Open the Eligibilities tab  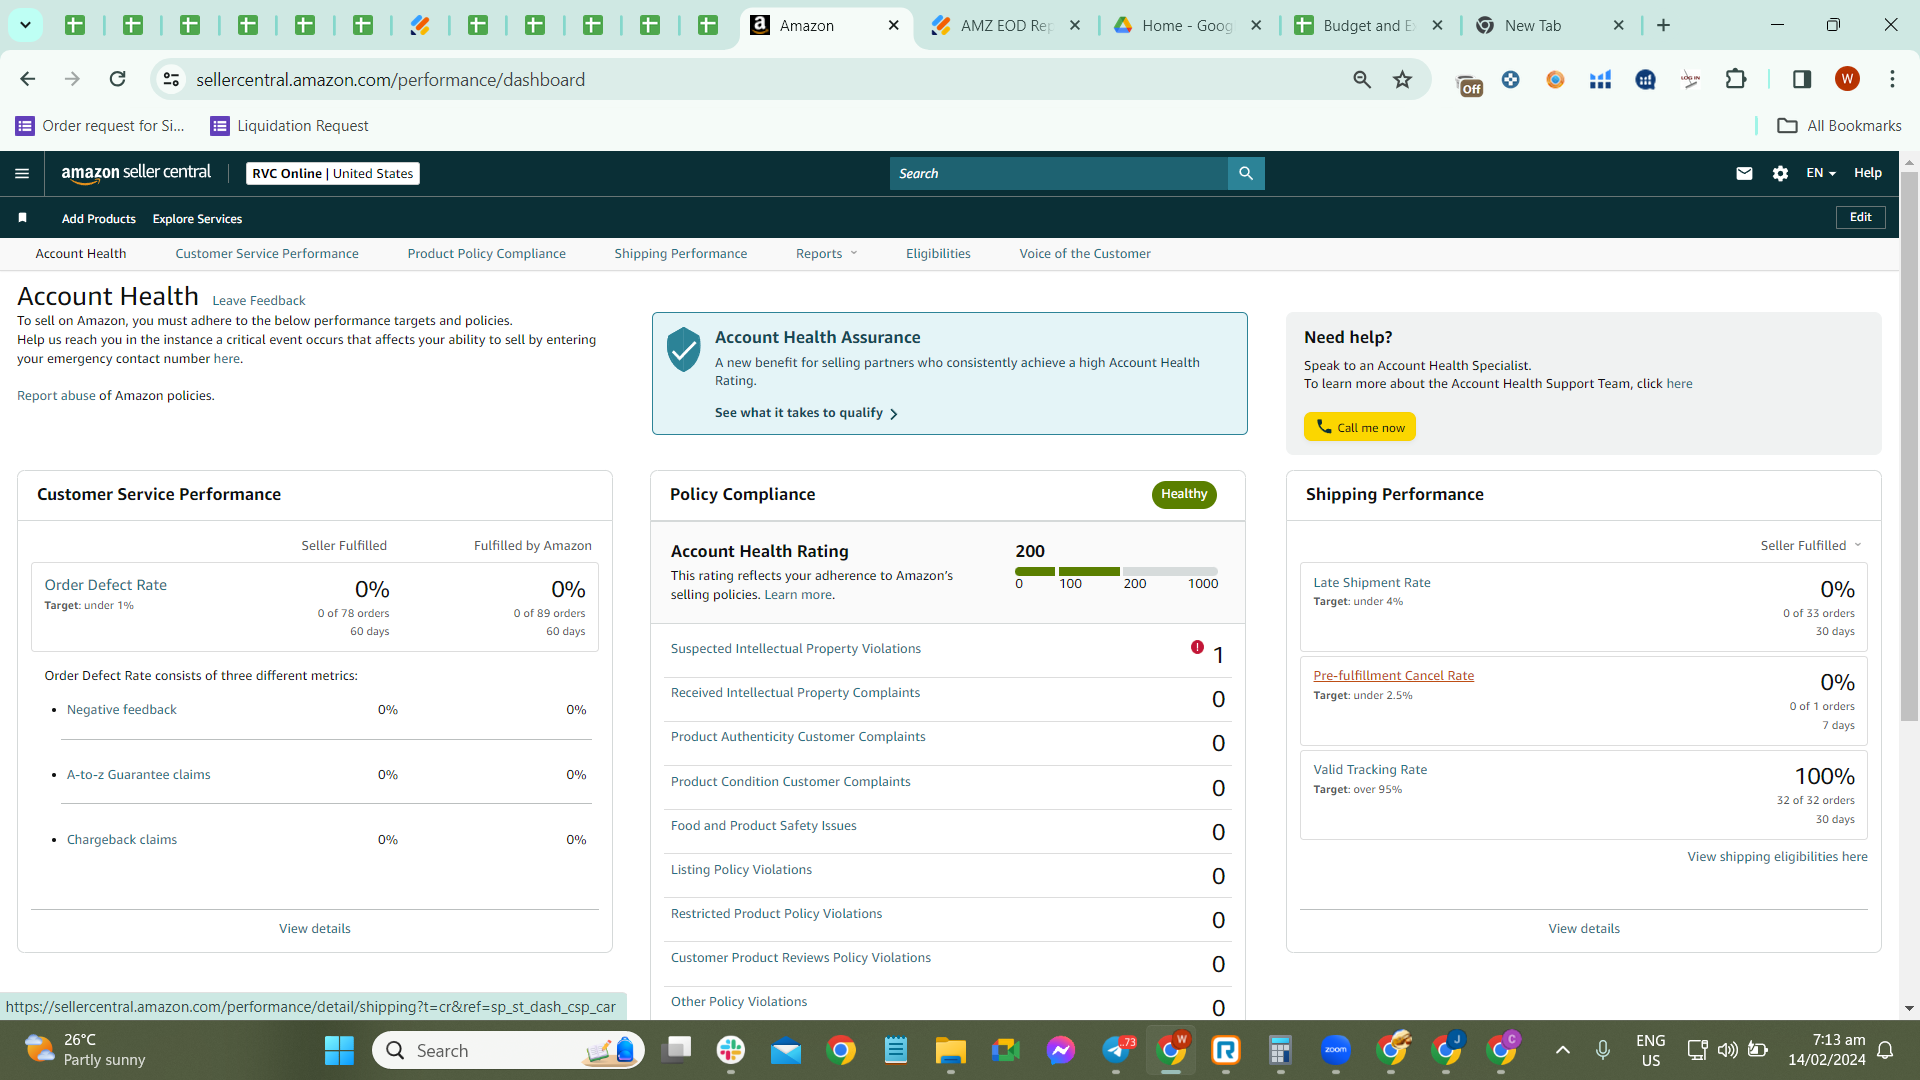point(938,254)
